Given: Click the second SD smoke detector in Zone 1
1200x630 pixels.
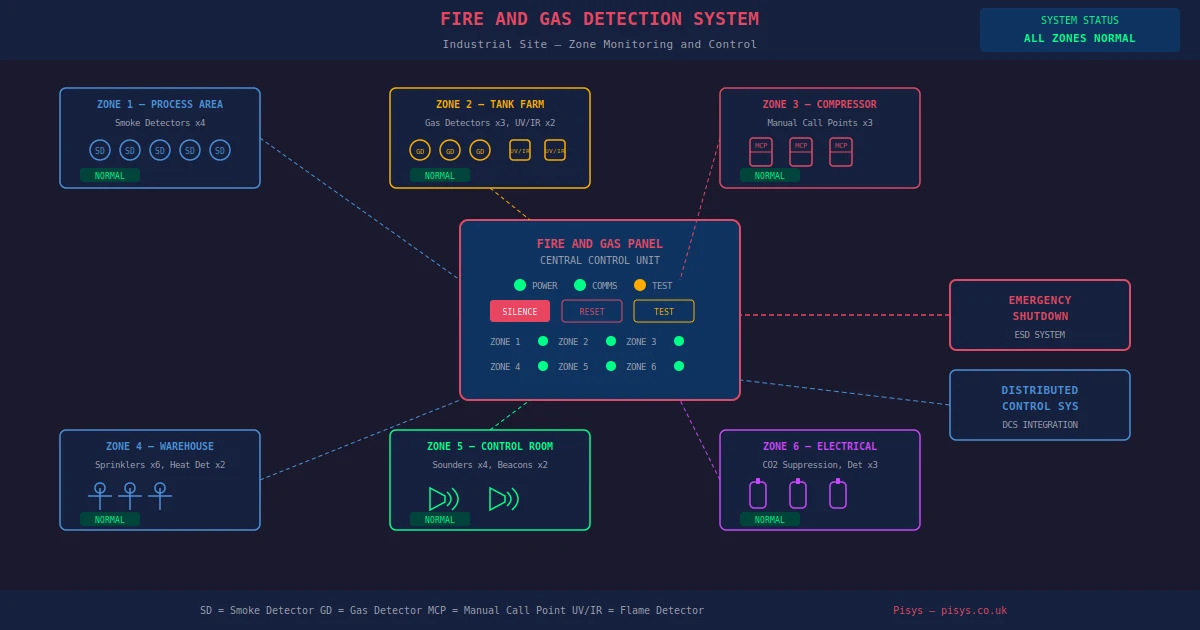Looking at the screenshot, I should coord(130,150).
